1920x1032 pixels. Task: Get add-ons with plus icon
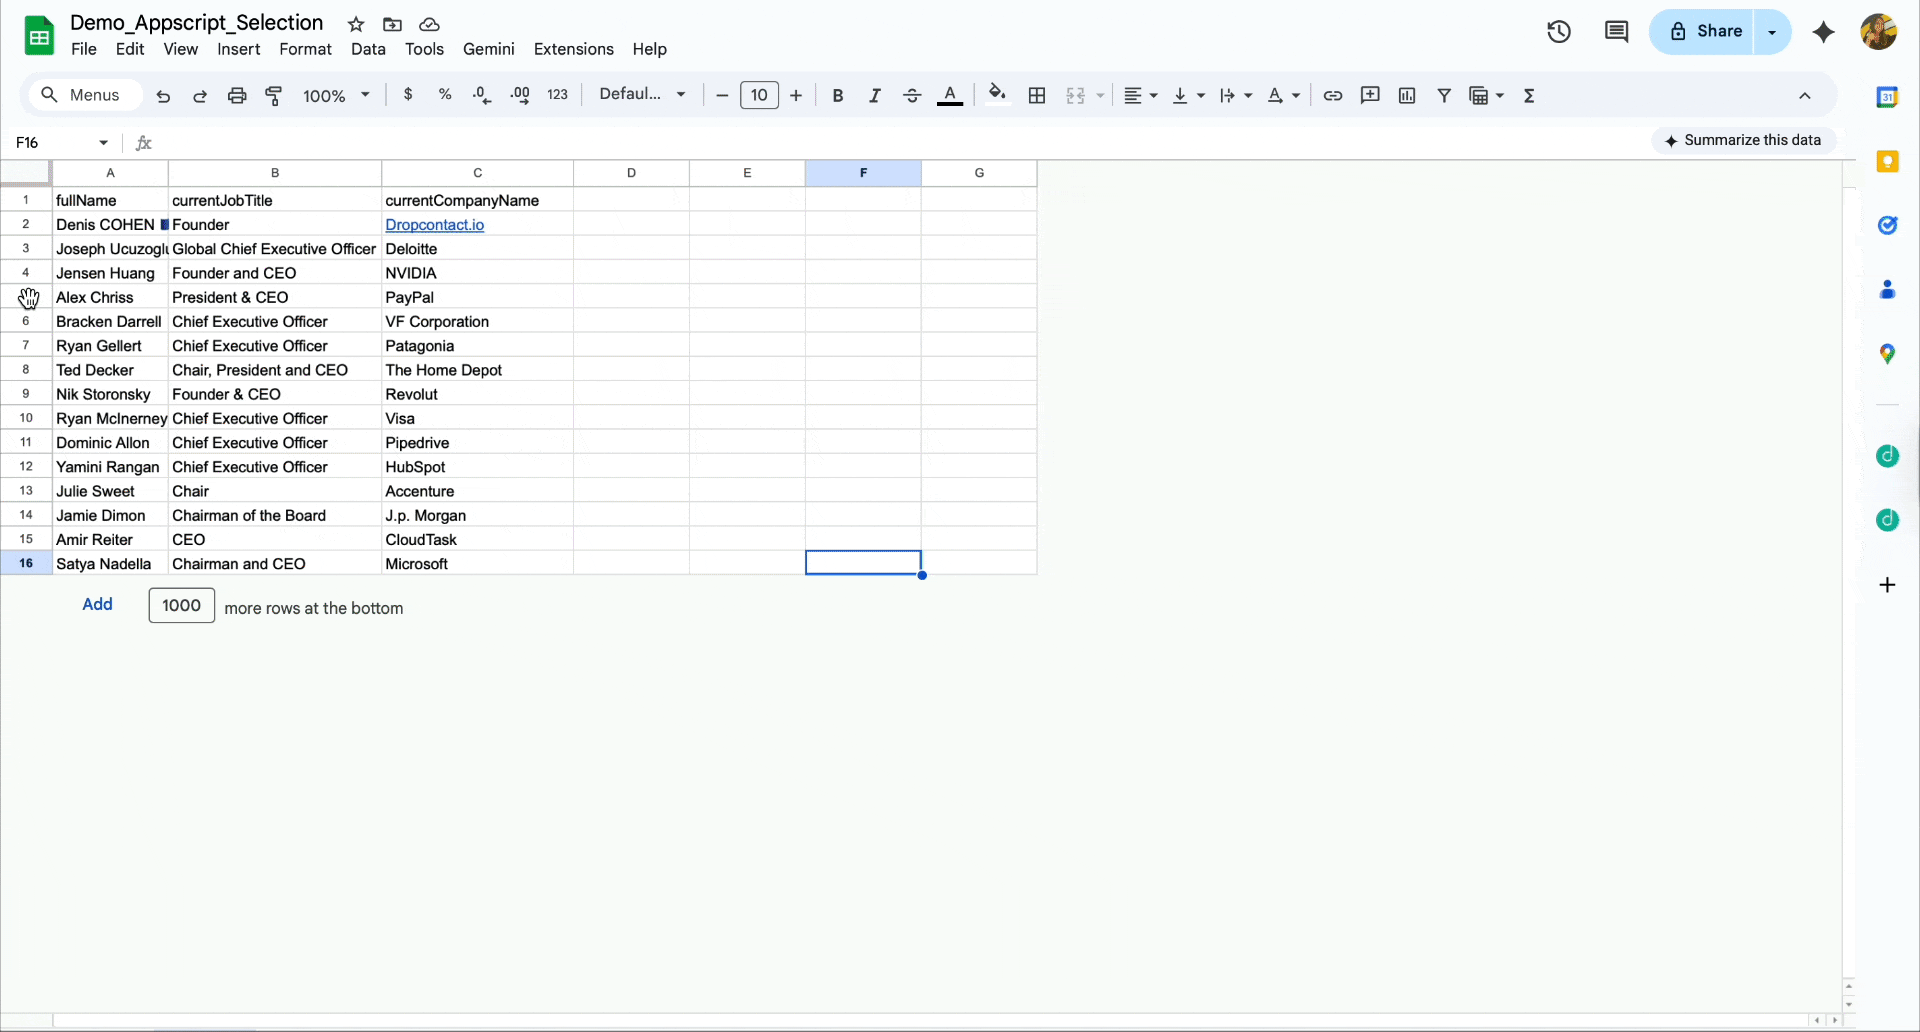click(x=1887, y=585)
